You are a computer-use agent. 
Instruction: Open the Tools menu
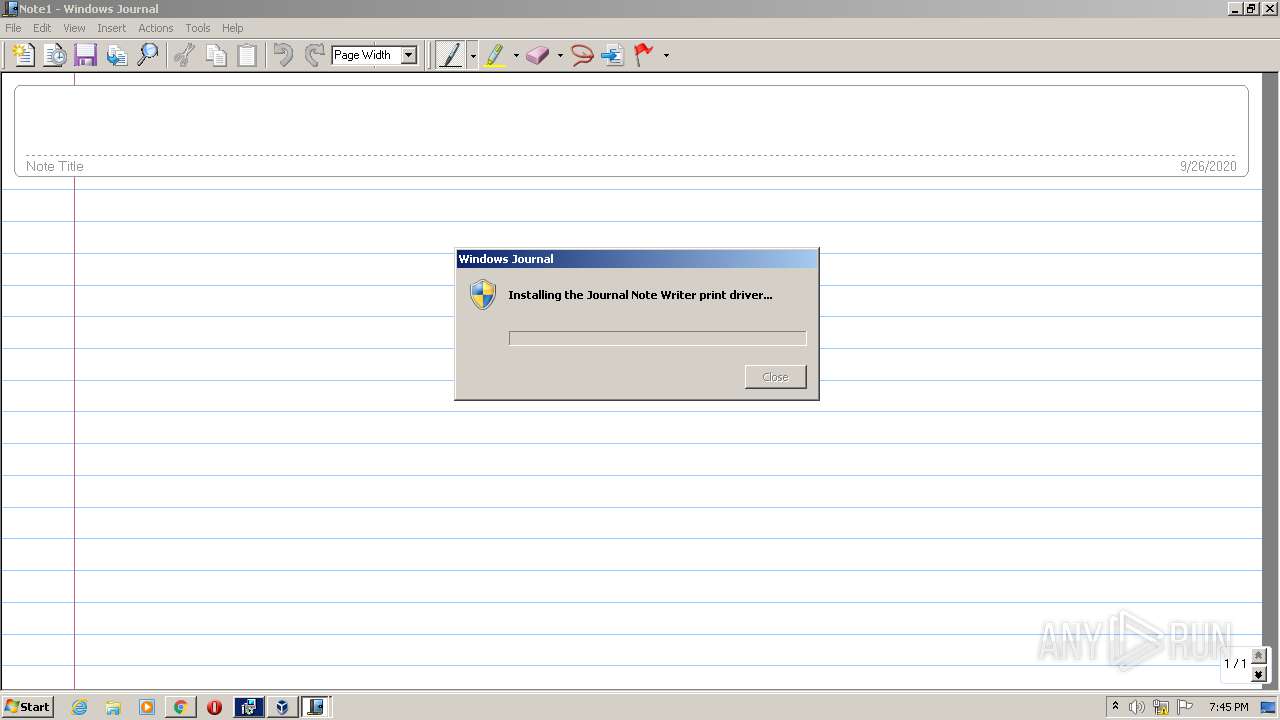pyautogui.click(x=198, y=28)
